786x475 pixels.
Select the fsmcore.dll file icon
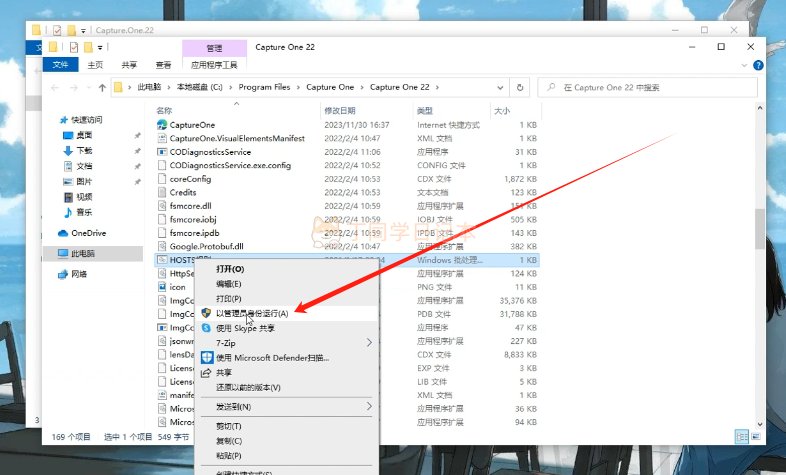pos(162,206)
